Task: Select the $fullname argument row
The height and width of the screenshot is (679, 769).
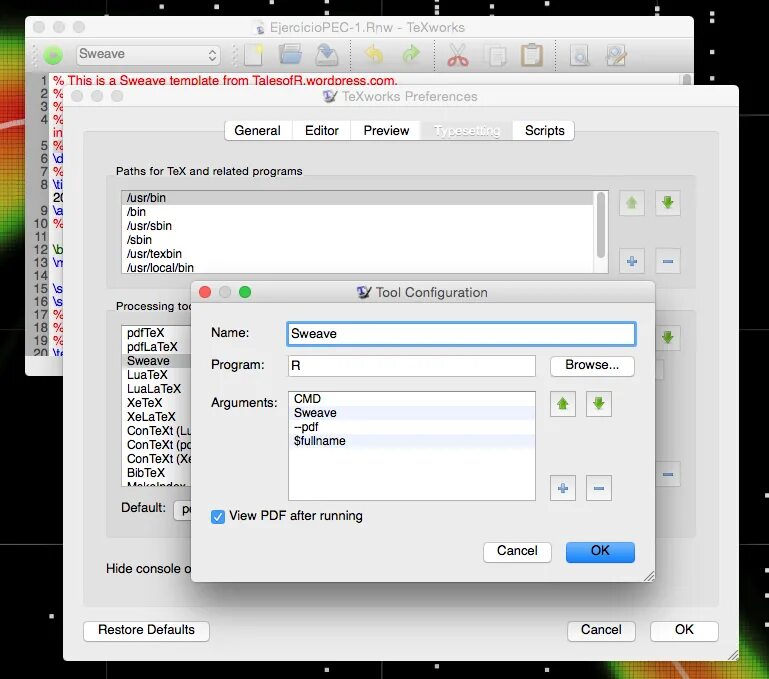Action: point(412,441)
